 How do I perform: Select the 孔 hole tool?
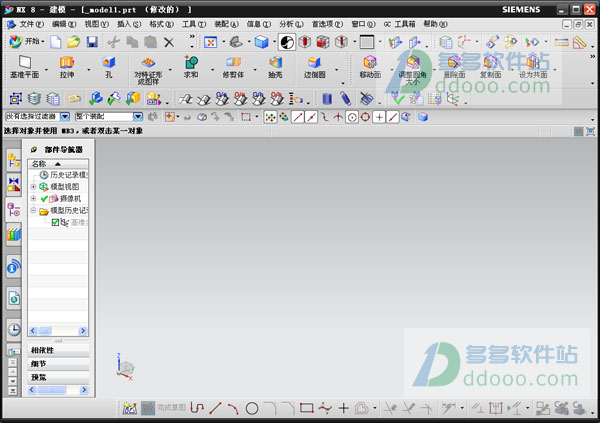(x=109, y=66)
